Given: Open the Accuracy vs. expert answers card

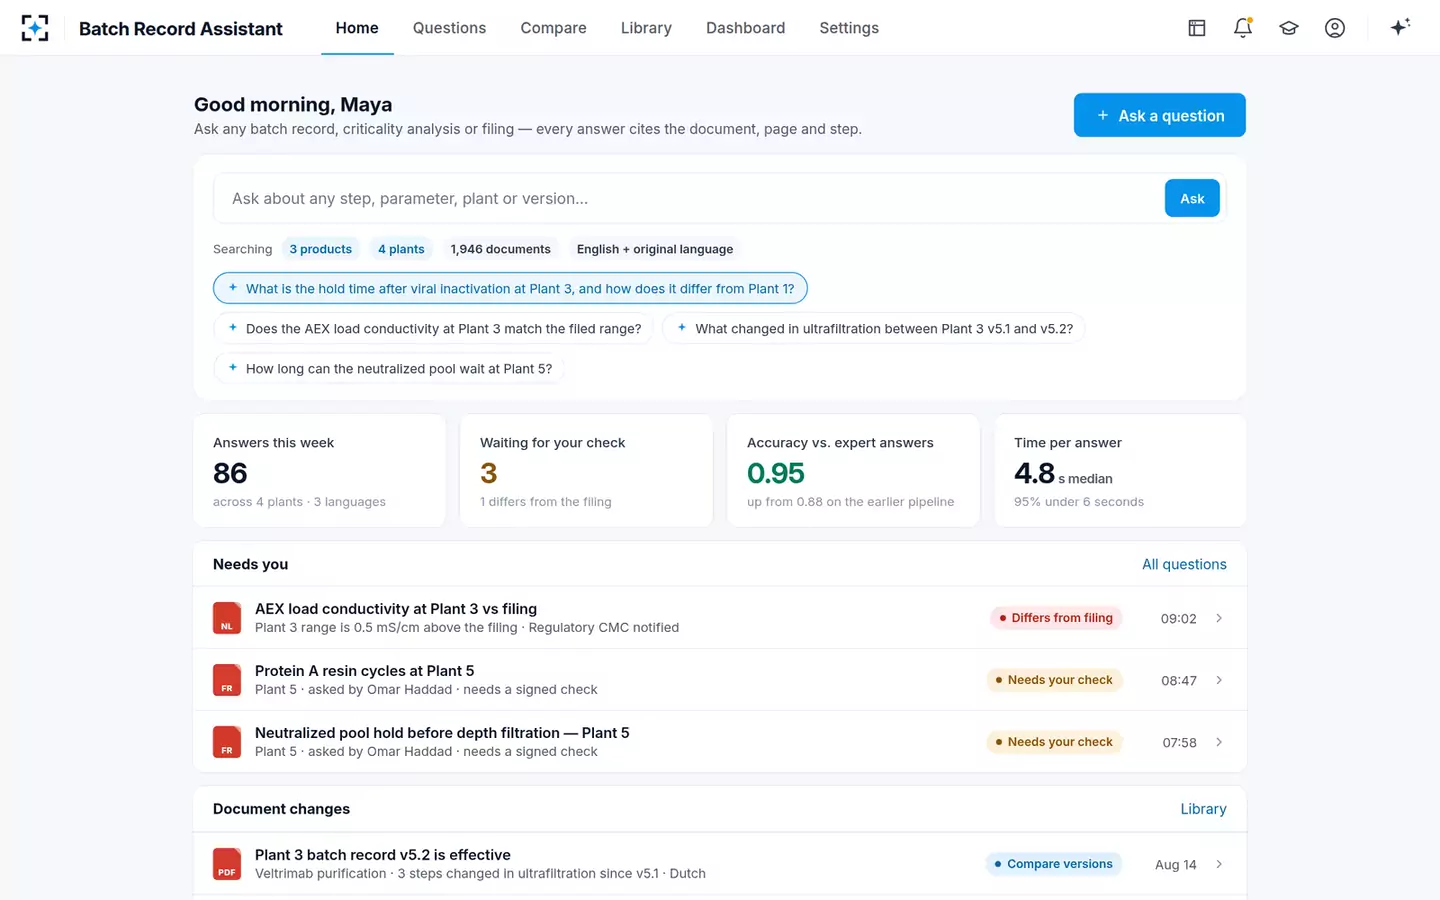Looking at the screenshot, I should pos(853,470).
